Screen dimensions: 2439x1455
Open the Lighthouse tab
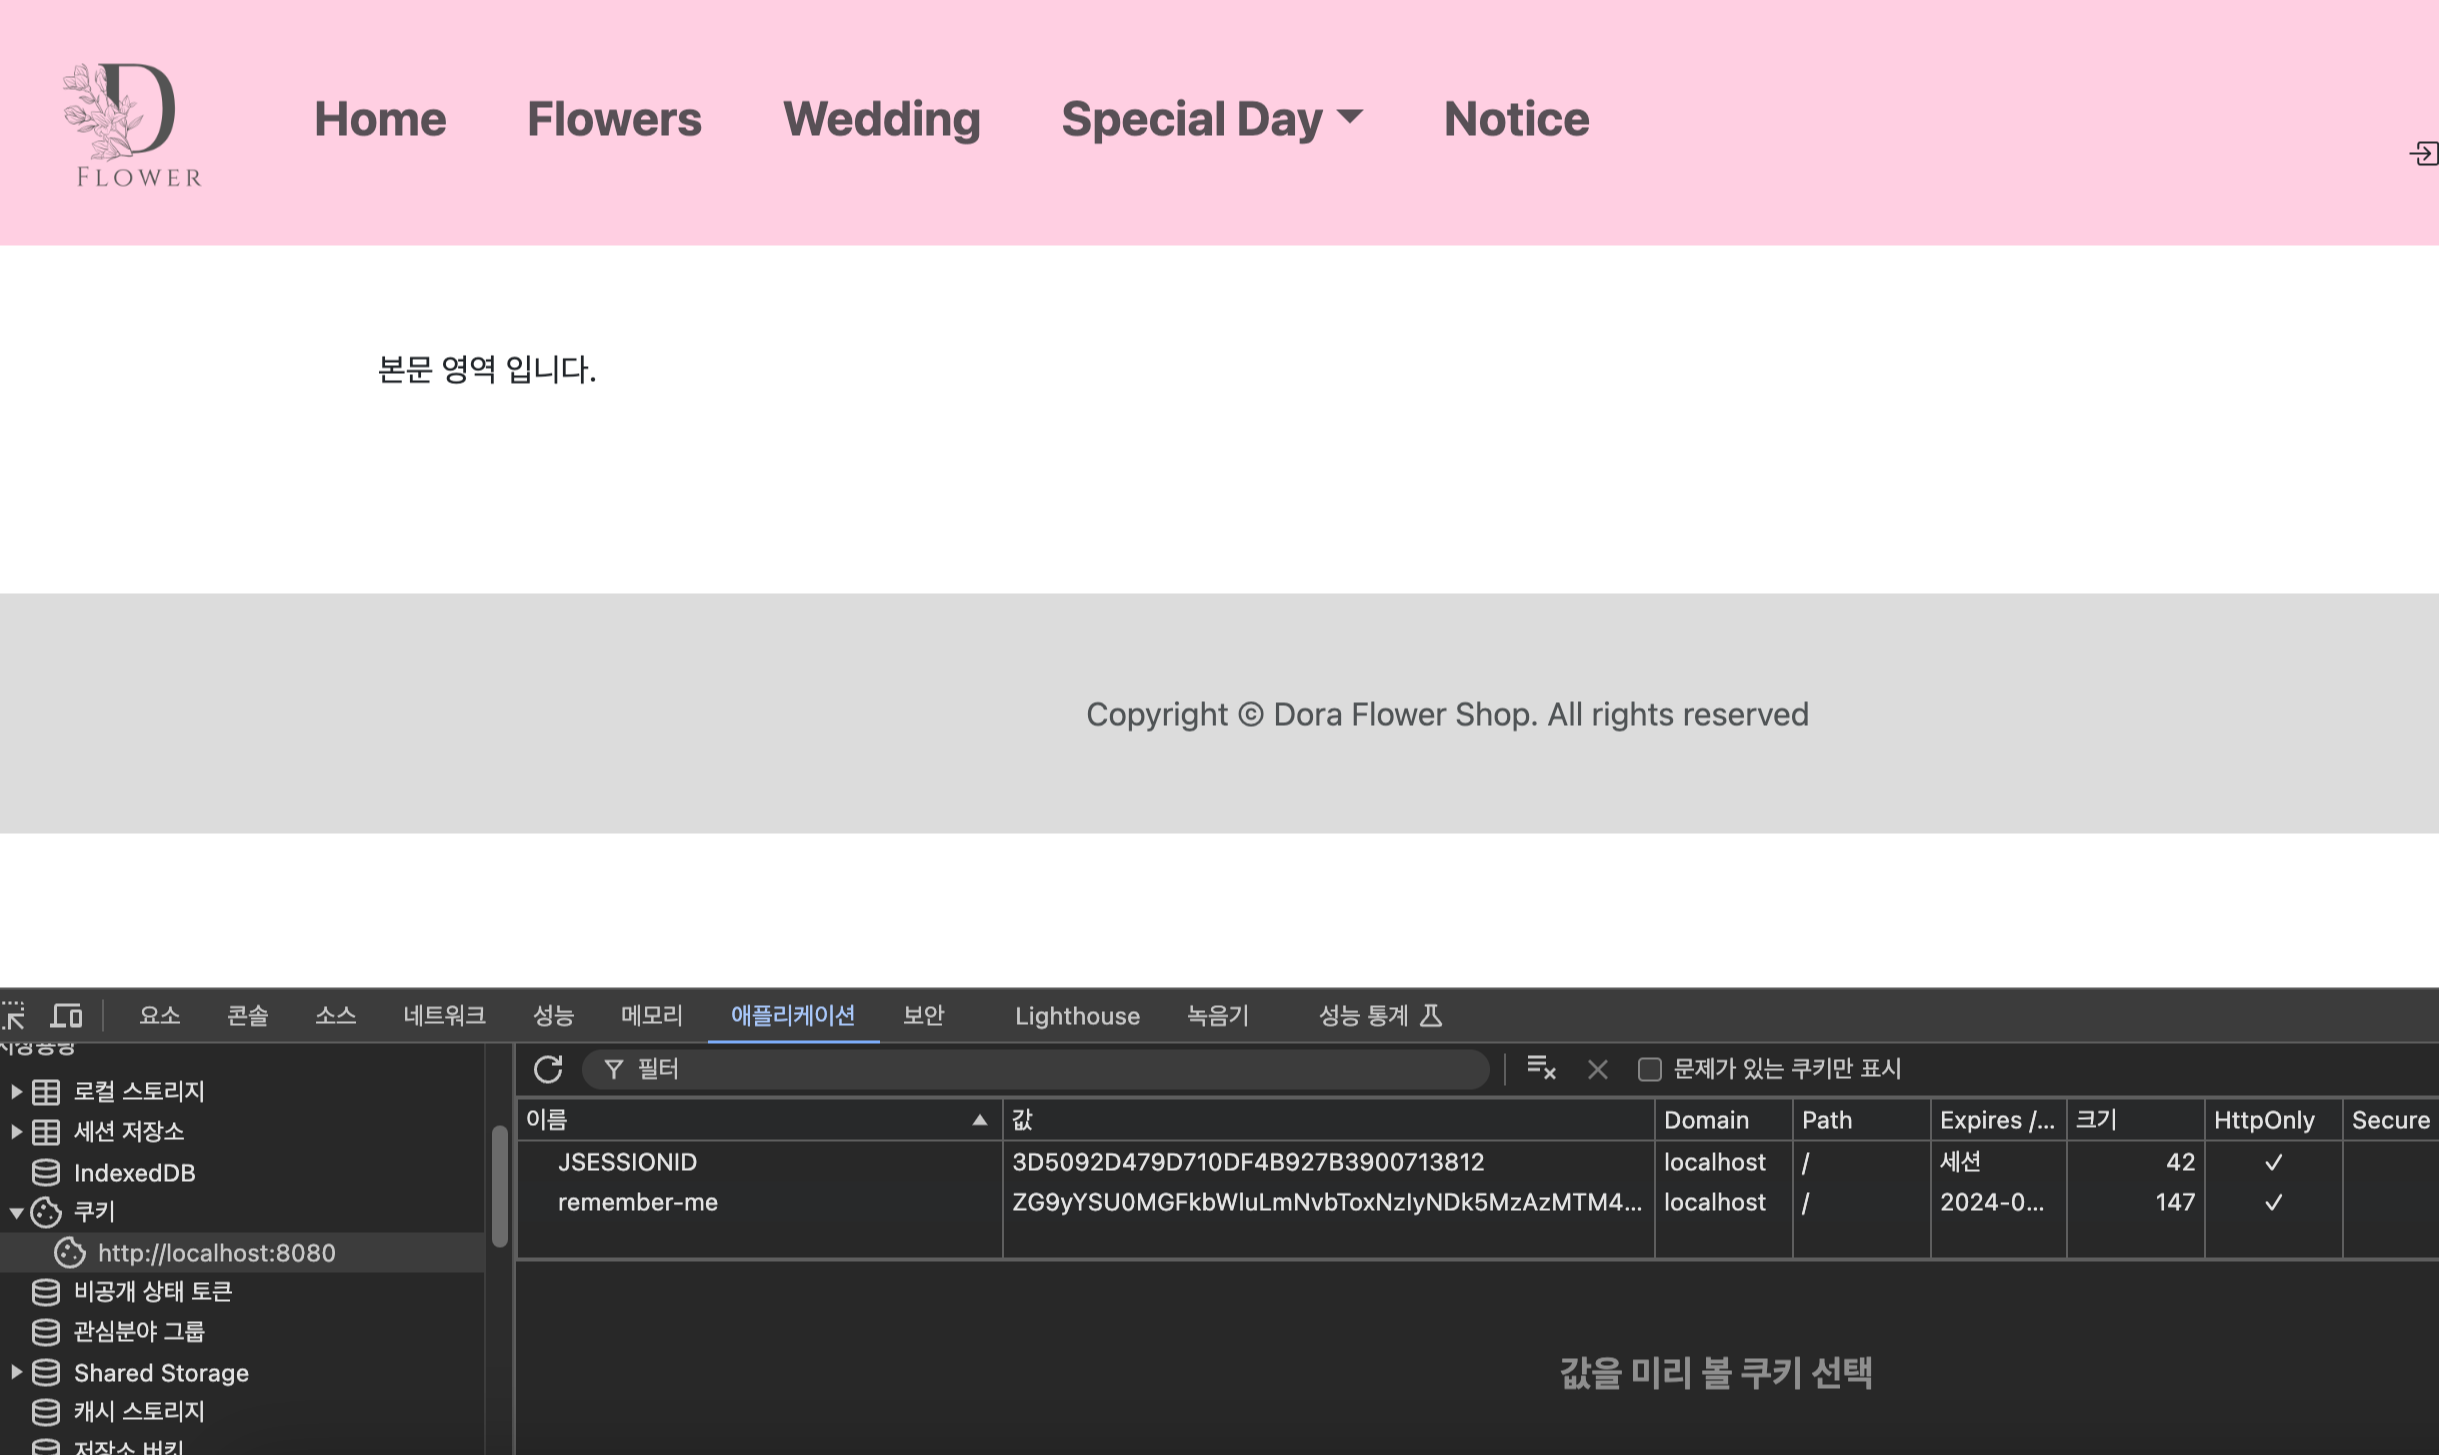(1077, 1016)
